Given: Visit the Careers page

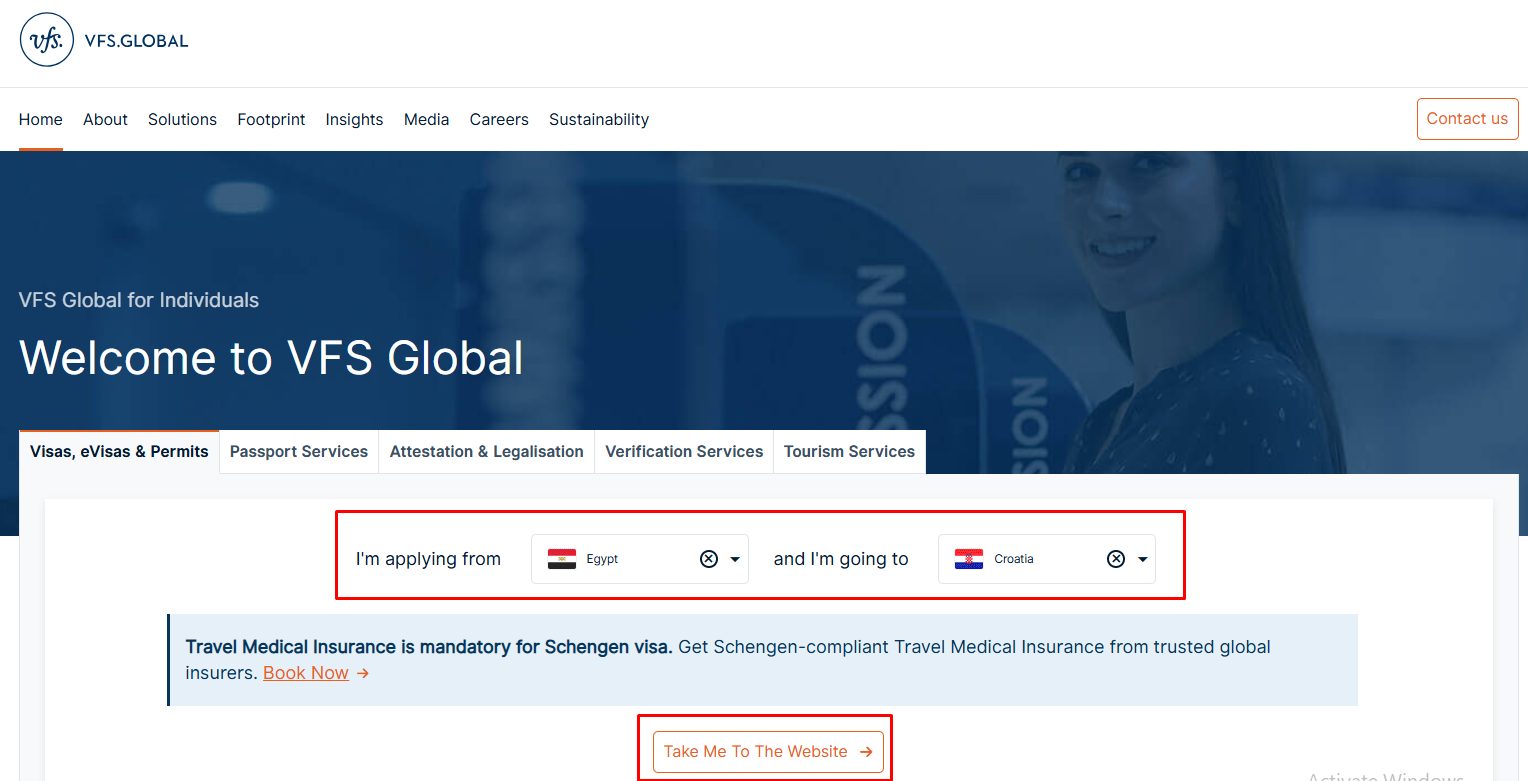Looking at the screenshot, I should tap(499, 119).
